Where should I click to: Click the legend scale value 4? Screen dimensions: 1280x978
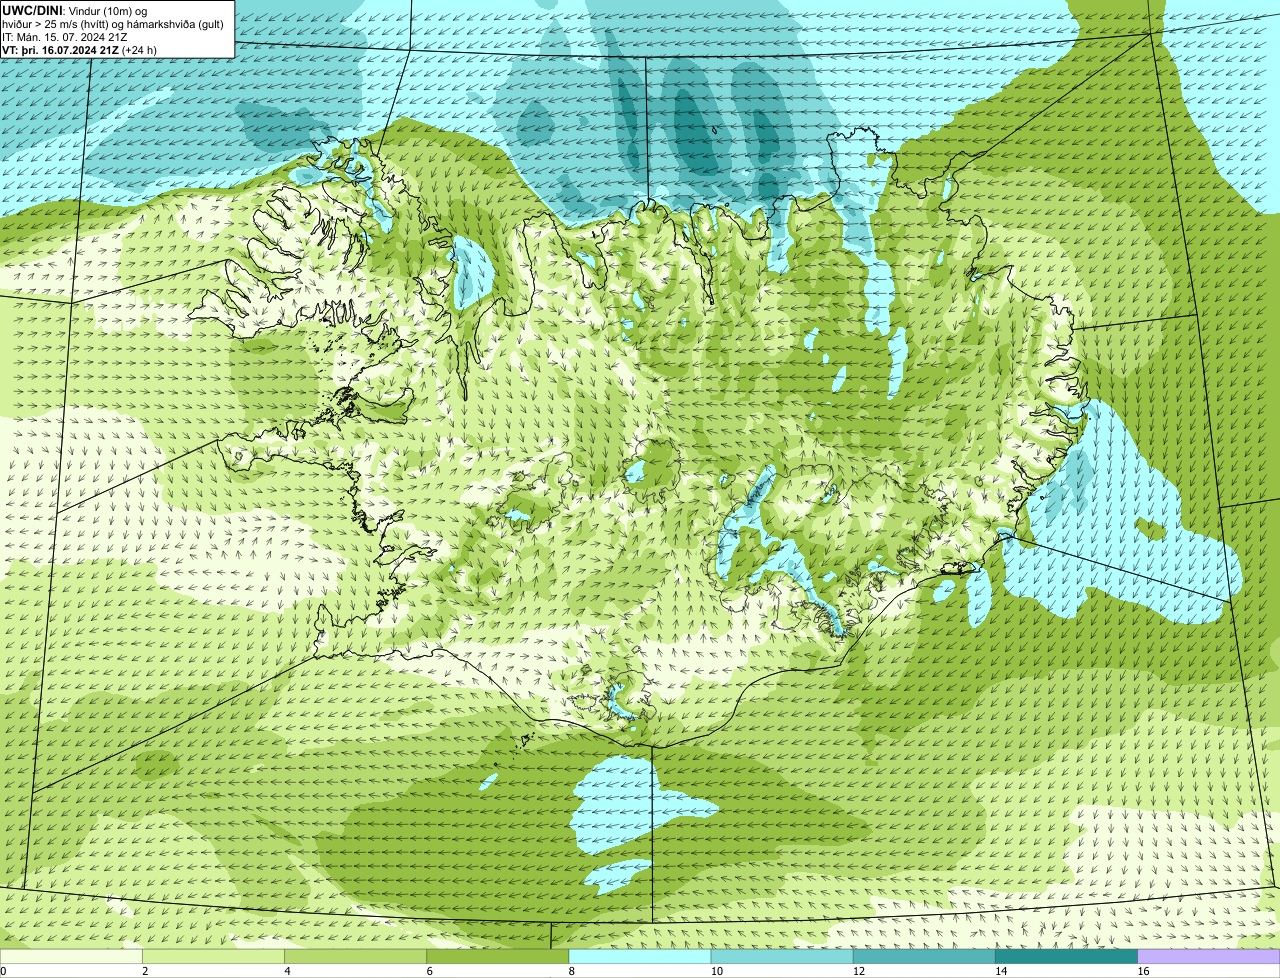tap(287, 971)
